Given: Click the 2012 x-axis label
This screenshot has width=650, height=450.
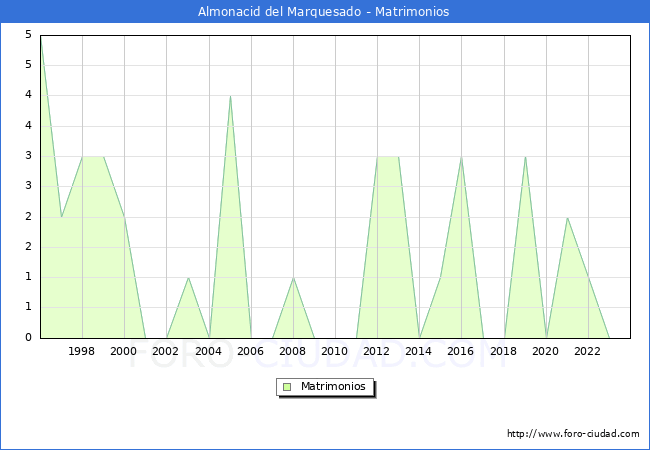Looking at the screenshot, I should pos(377,351).
